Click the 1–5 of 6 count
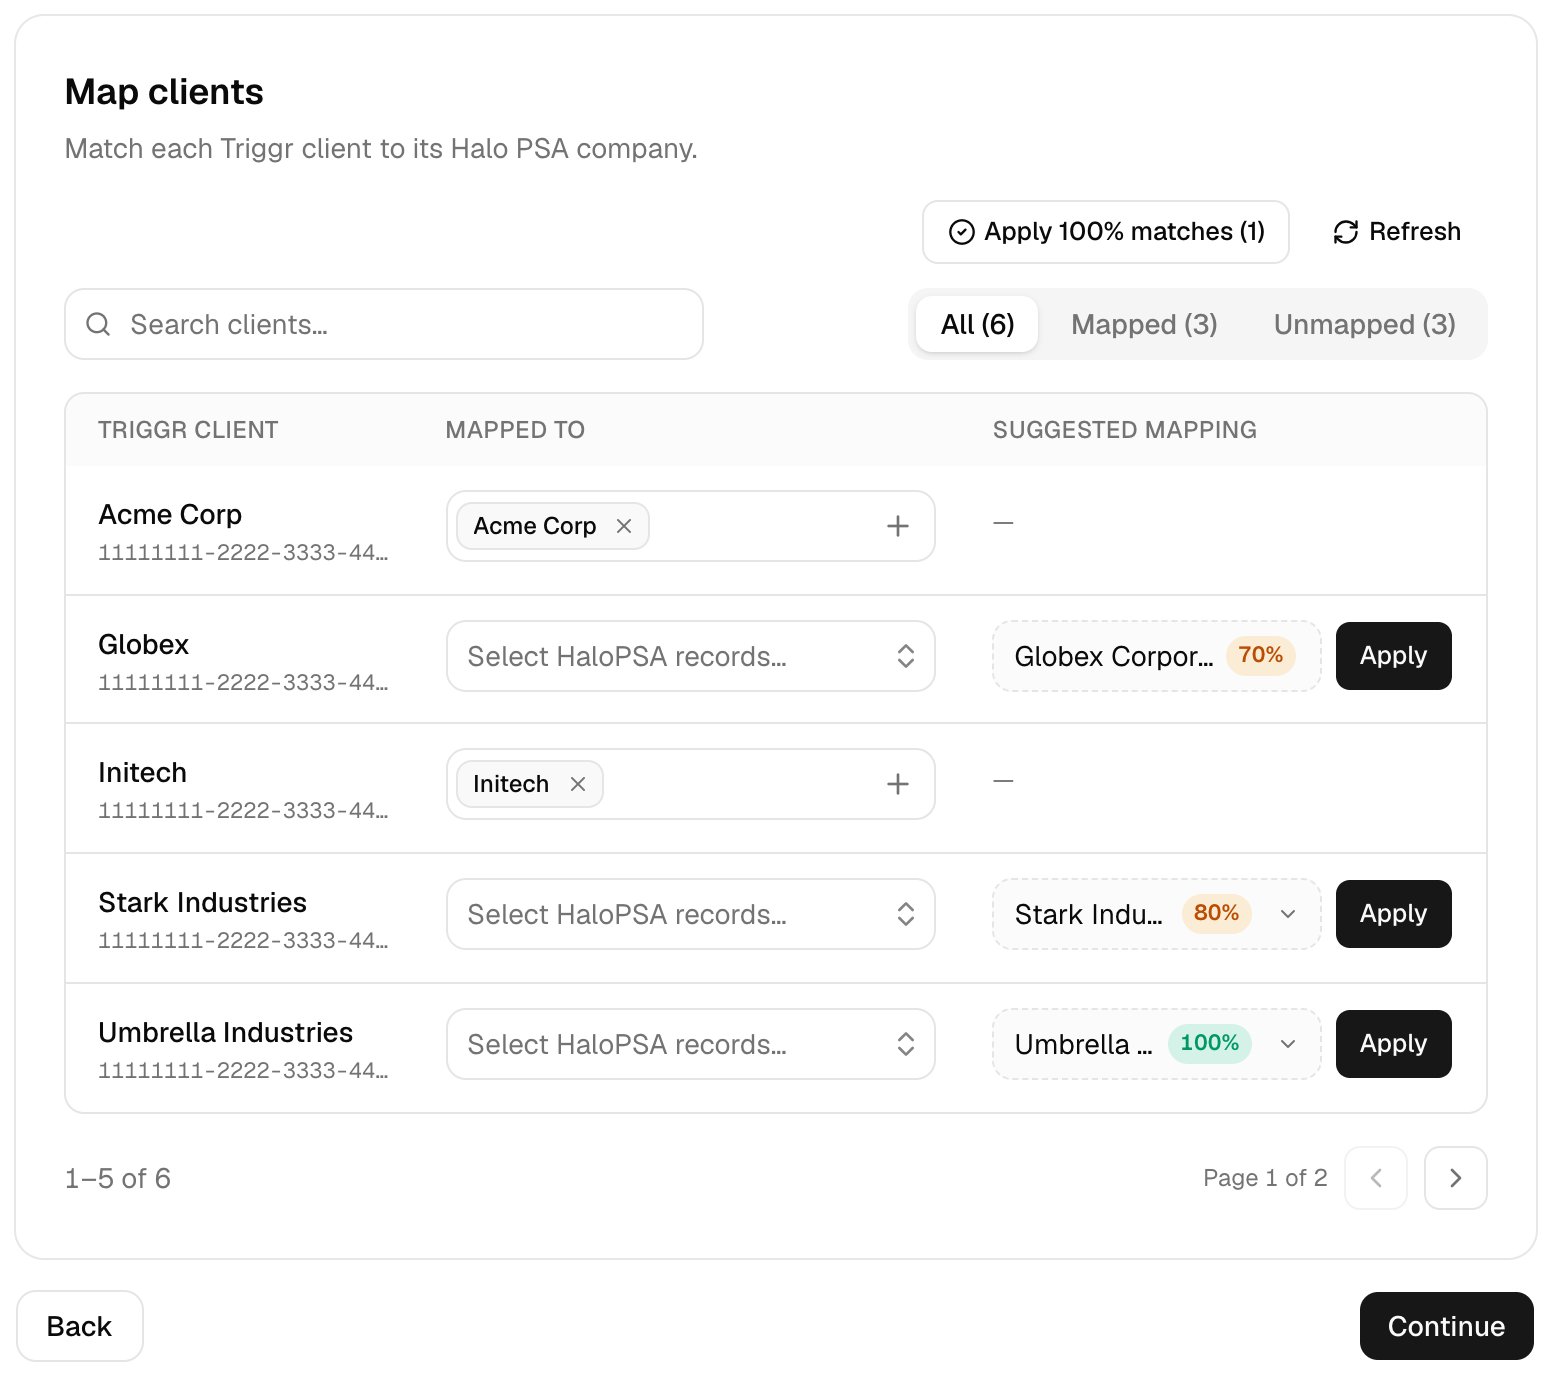Viewport: 1552px width, 1377px height. tap(118, 1178)
